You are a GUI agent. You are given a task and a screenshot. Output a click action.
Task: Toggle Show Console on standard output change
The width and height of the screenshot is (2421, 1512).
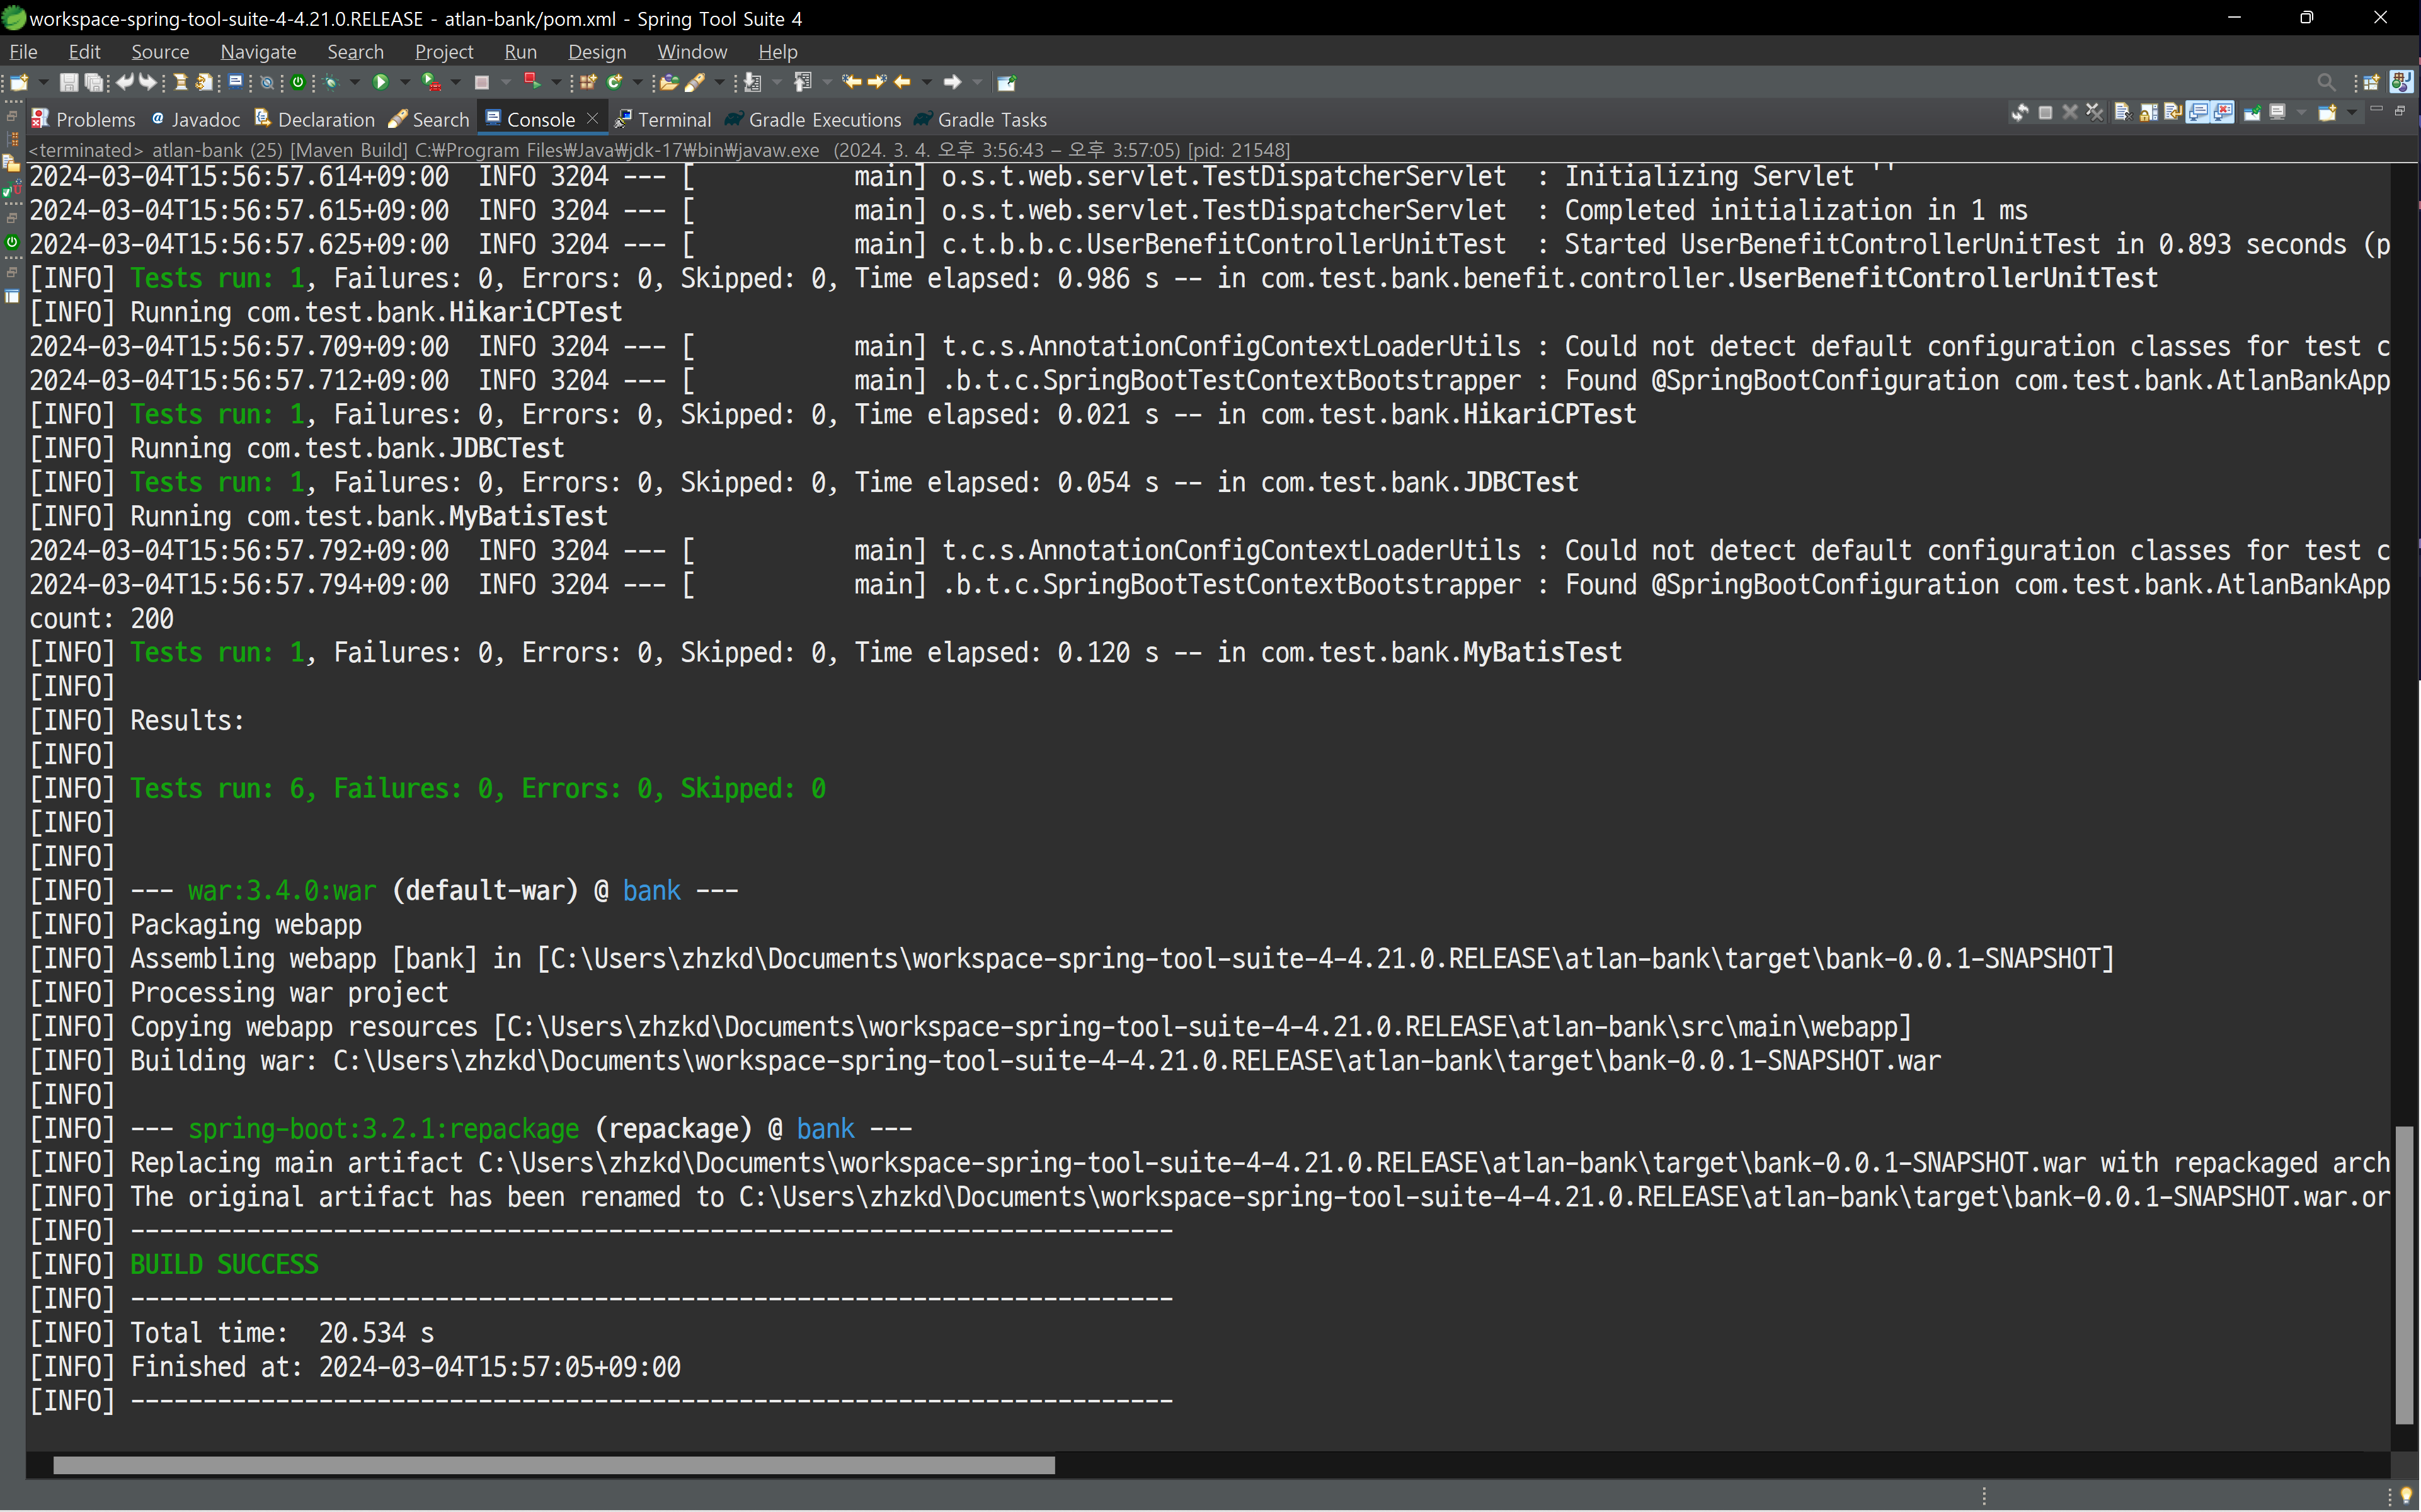(x=2198, y=112)
